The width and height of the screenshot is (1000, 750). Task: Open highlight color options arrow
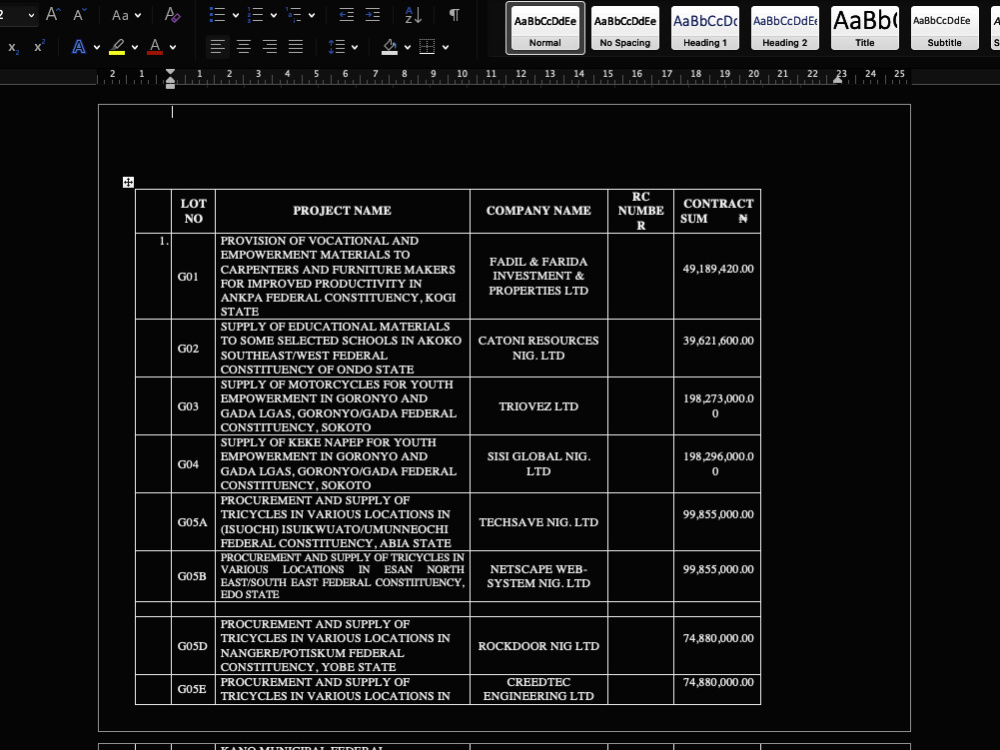(135, 47)
